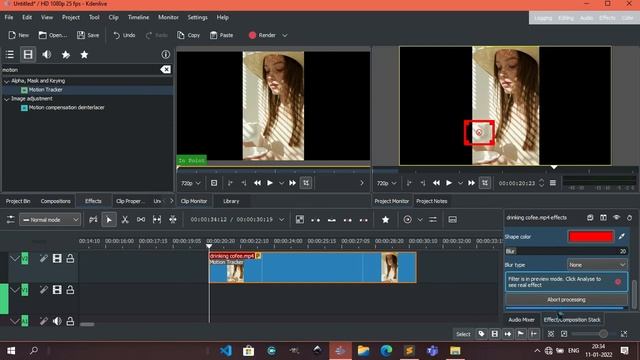
Task: Click timeline preview render circle button
Action: click(407, 220)
